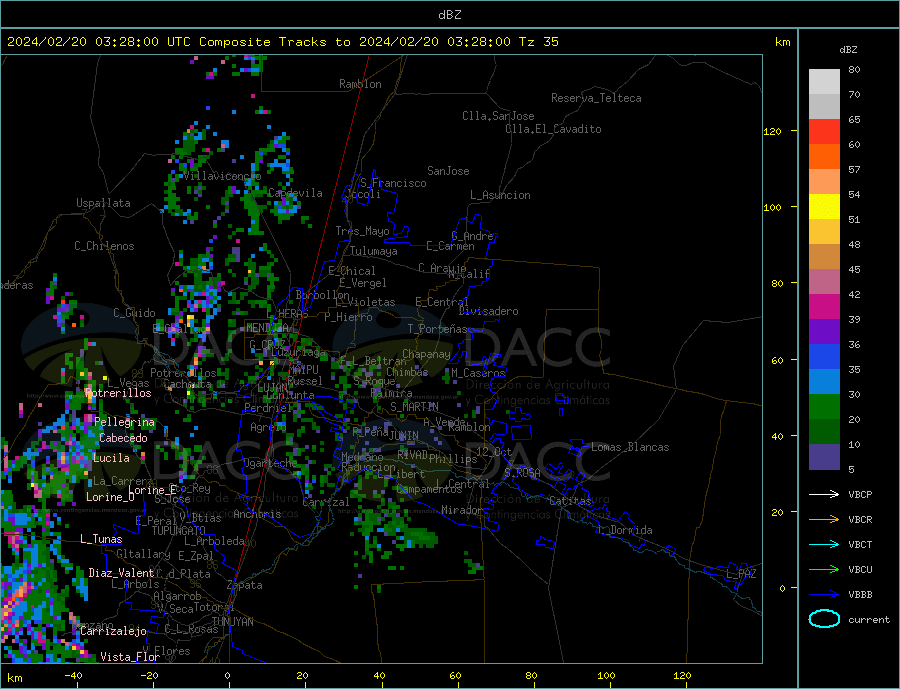This screenshot has height=689, width=900.
Task: Click the 'Ugarteche' map label
Action: point(270,463)
